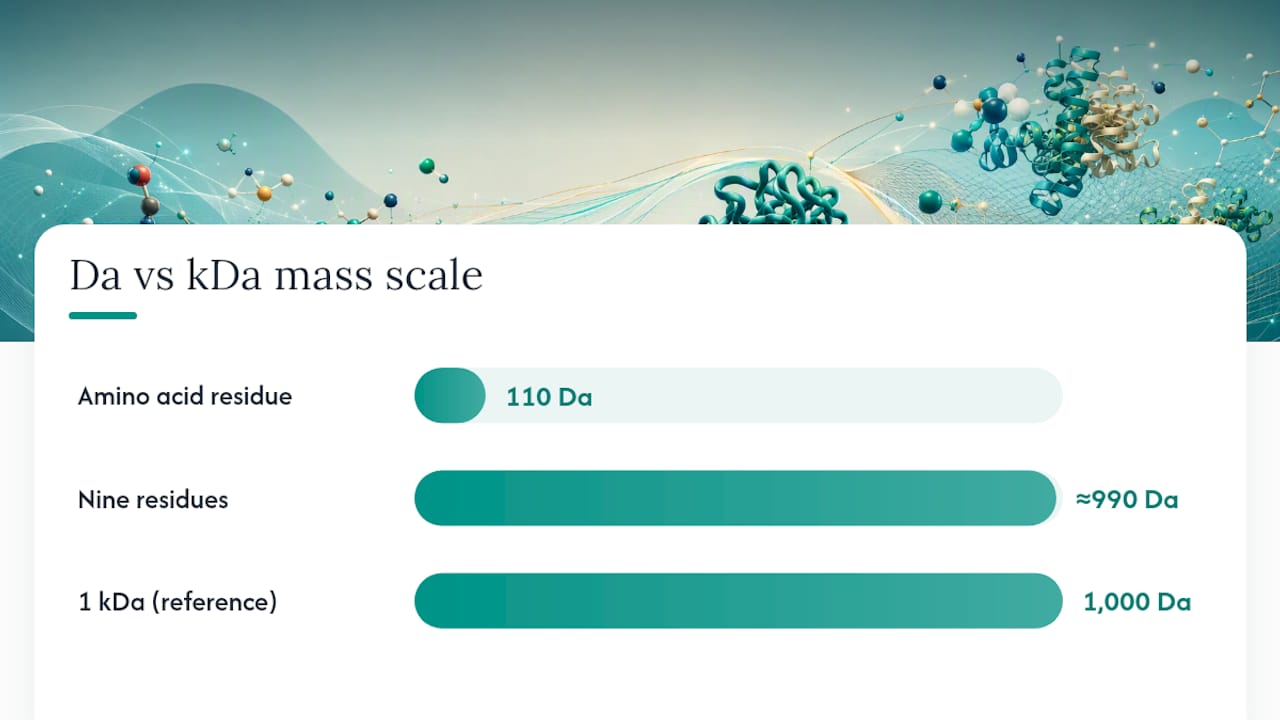Click the small green sphere in the banner

pyautogui.click(x=427, y=166)
